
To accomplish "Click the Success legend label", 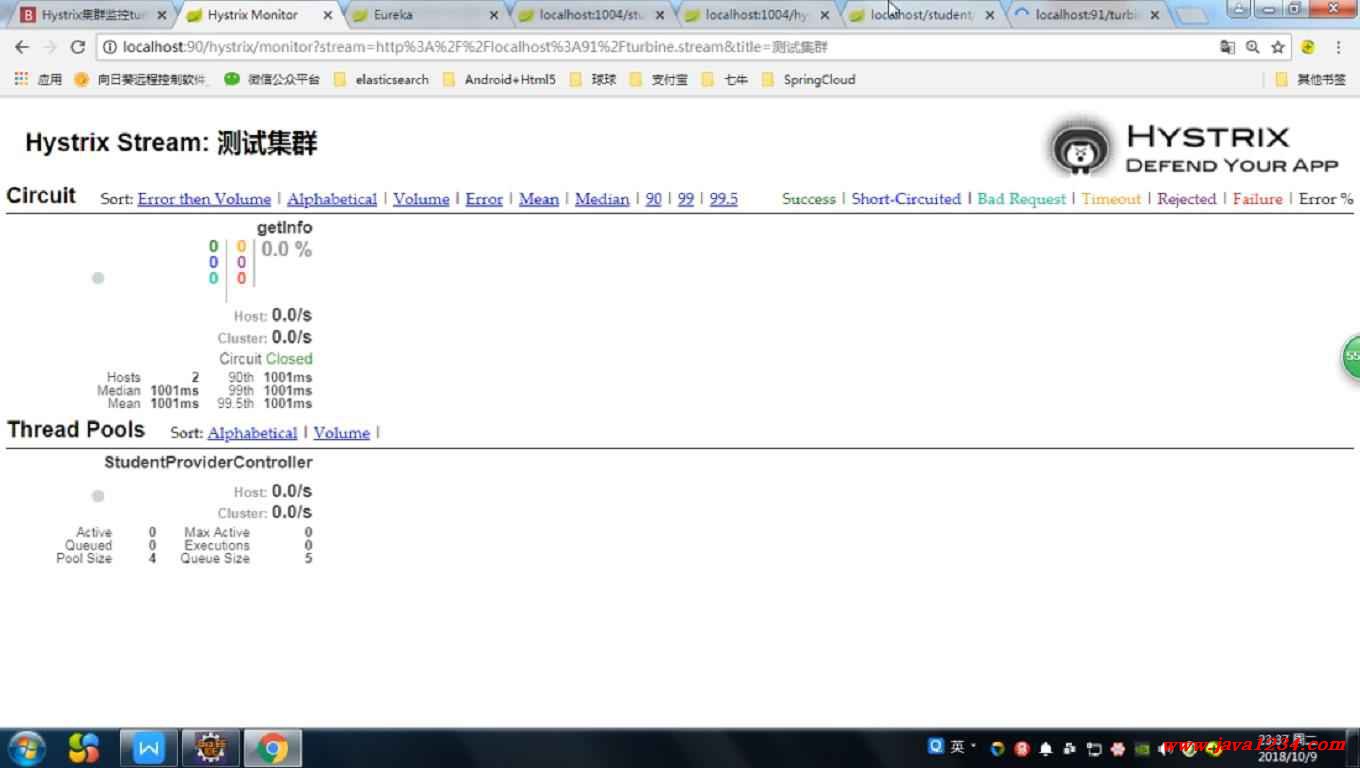I will [x=809, y=199].
